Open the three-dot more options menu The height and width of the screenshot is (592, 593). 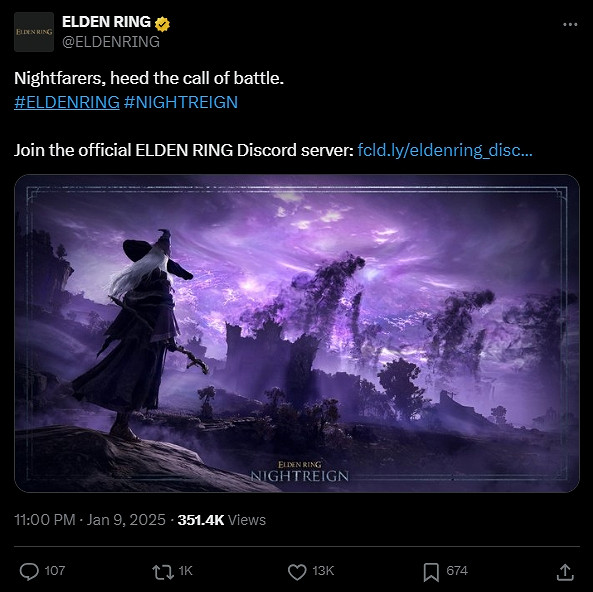click(570, 25)
